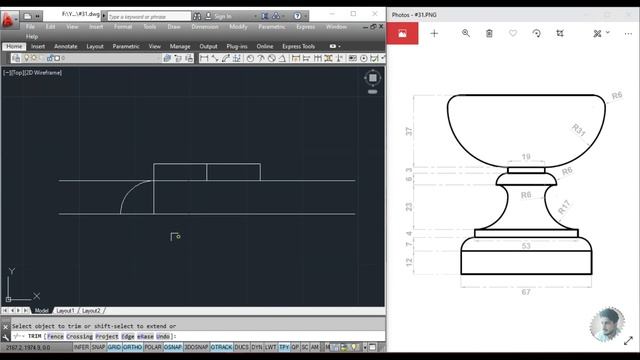Open the AutoCAD application menu button
Viewport: 640px width, 360px height.
click(9, 19)
